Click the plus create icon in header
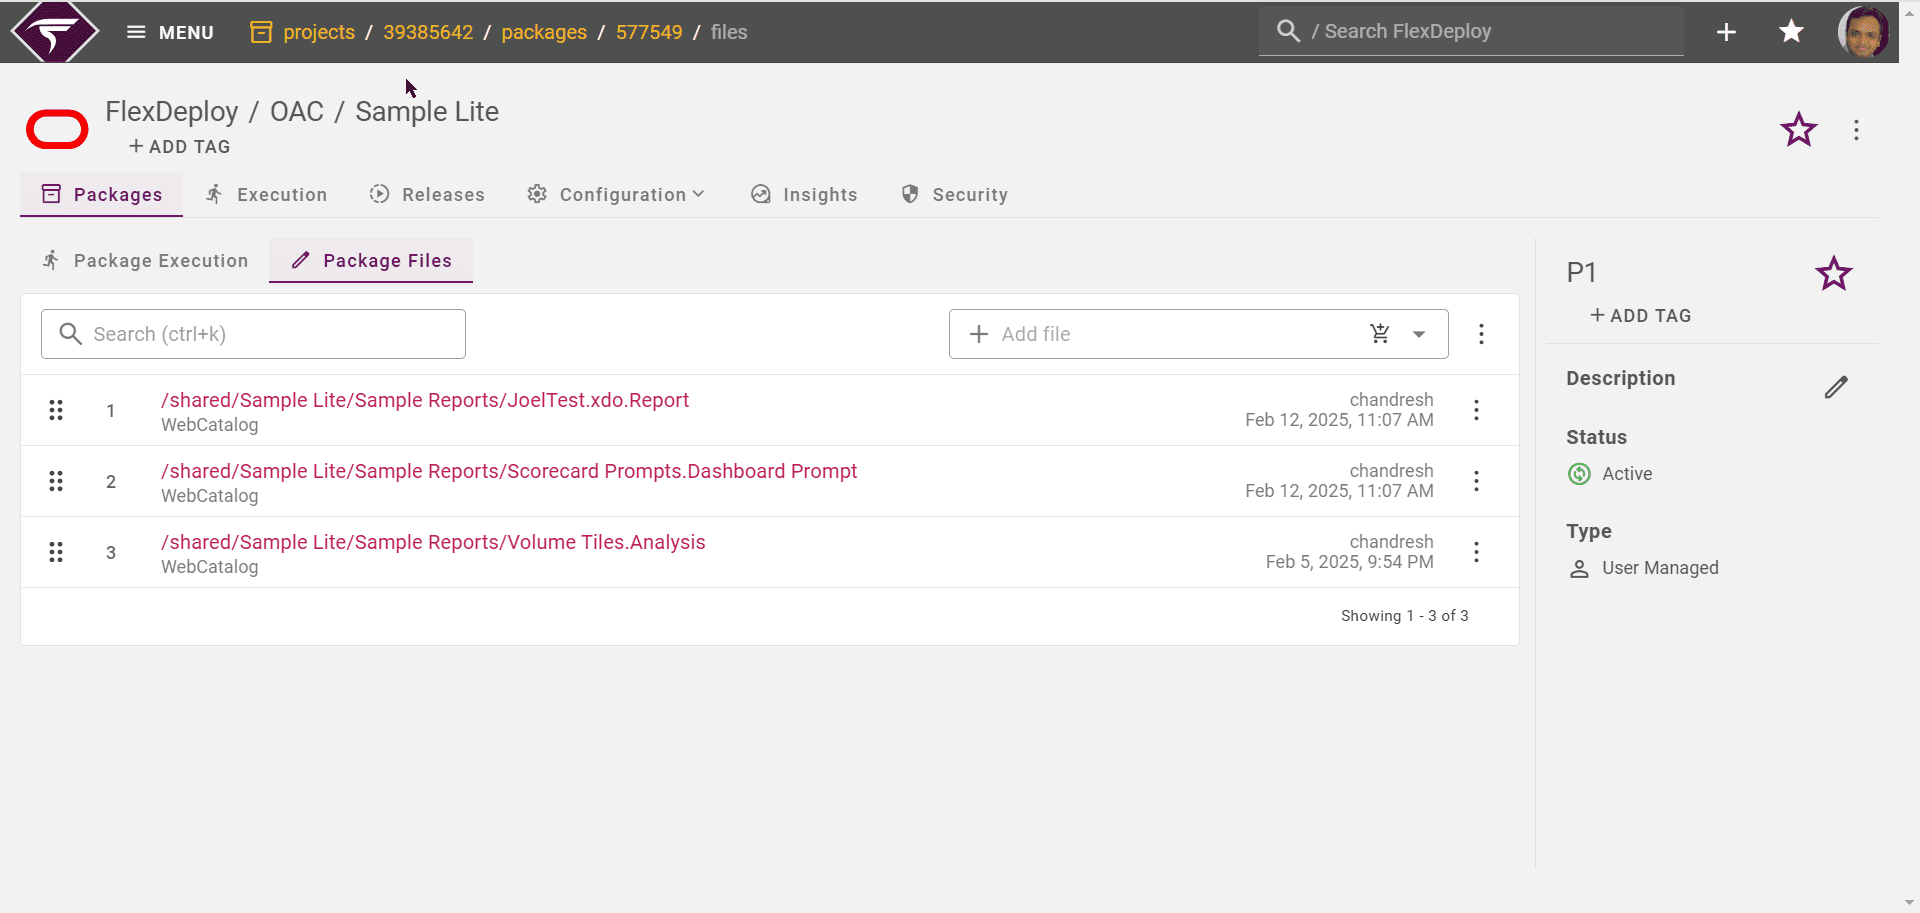This screenshot has width=1920, height=913. (x=1726, y=32)
